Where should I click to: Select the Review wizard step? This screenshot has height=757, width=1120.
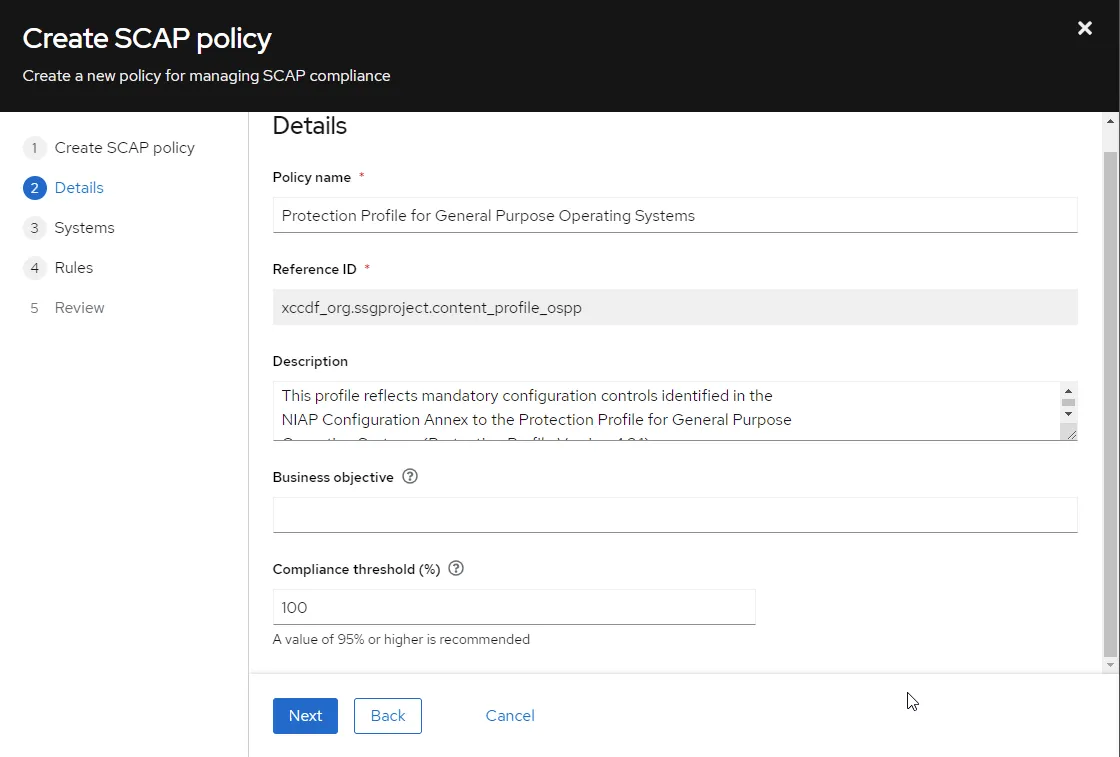79,308
